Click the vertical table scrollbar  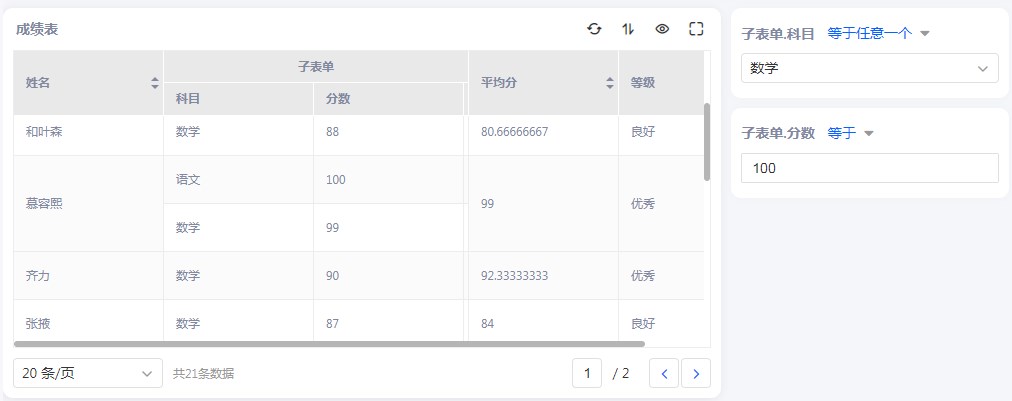coord(707,140)
